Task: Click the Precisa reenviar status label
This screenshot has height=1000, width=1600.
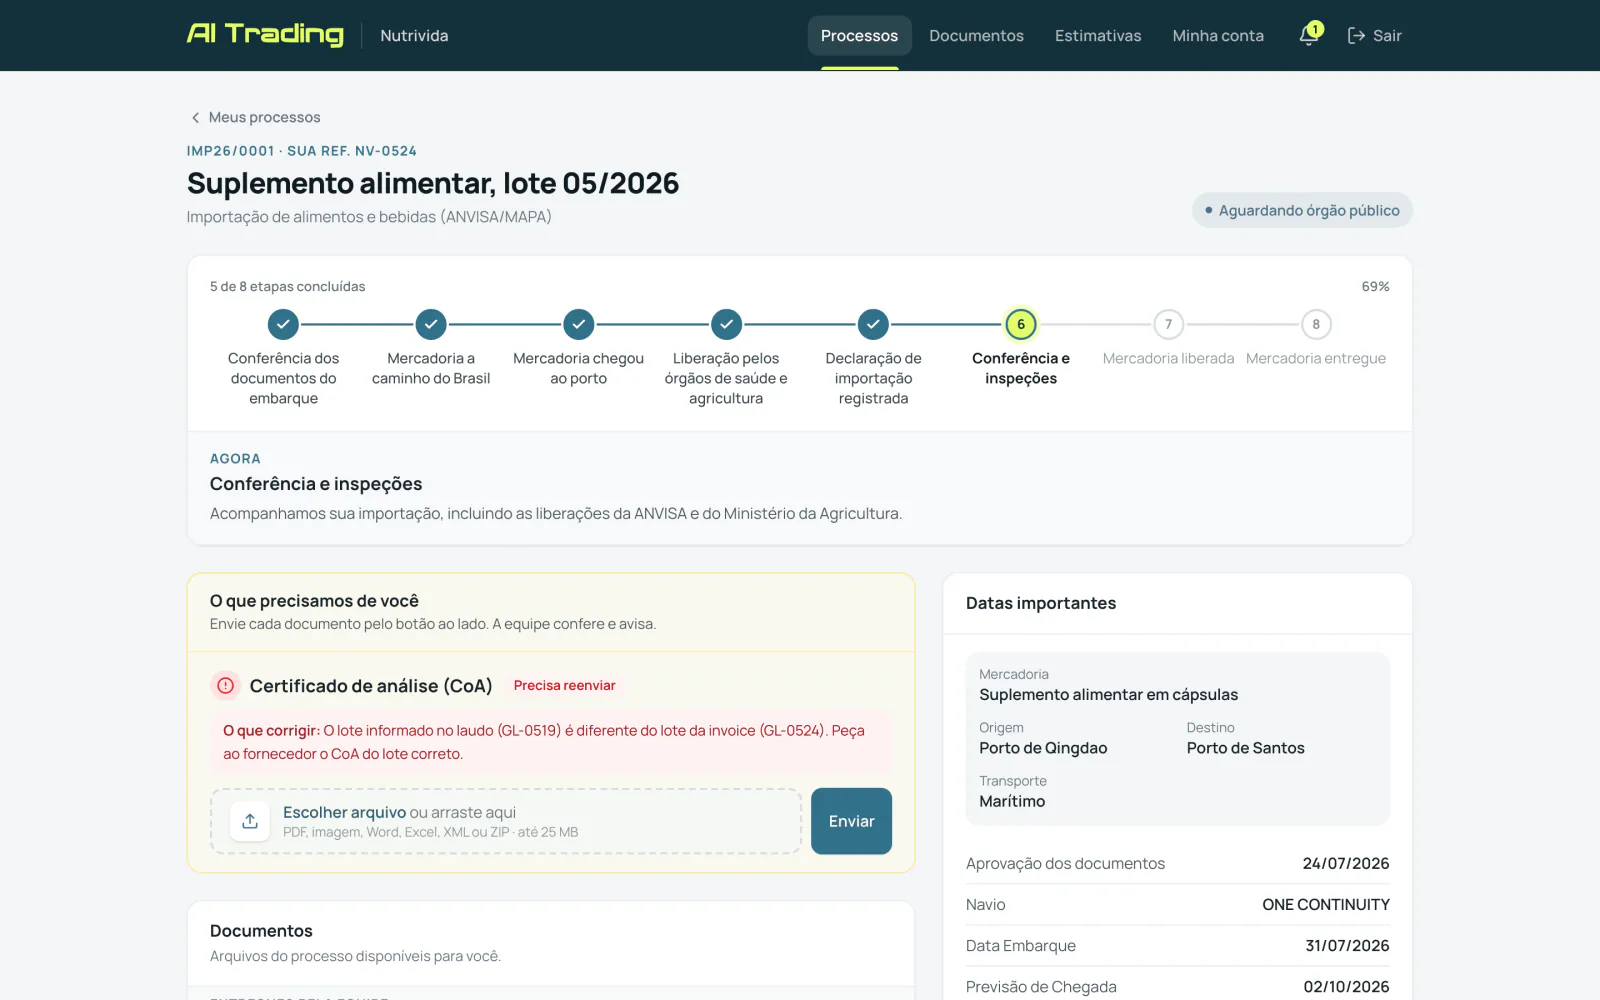Action: pyautogui.click(x=564, y=686)
